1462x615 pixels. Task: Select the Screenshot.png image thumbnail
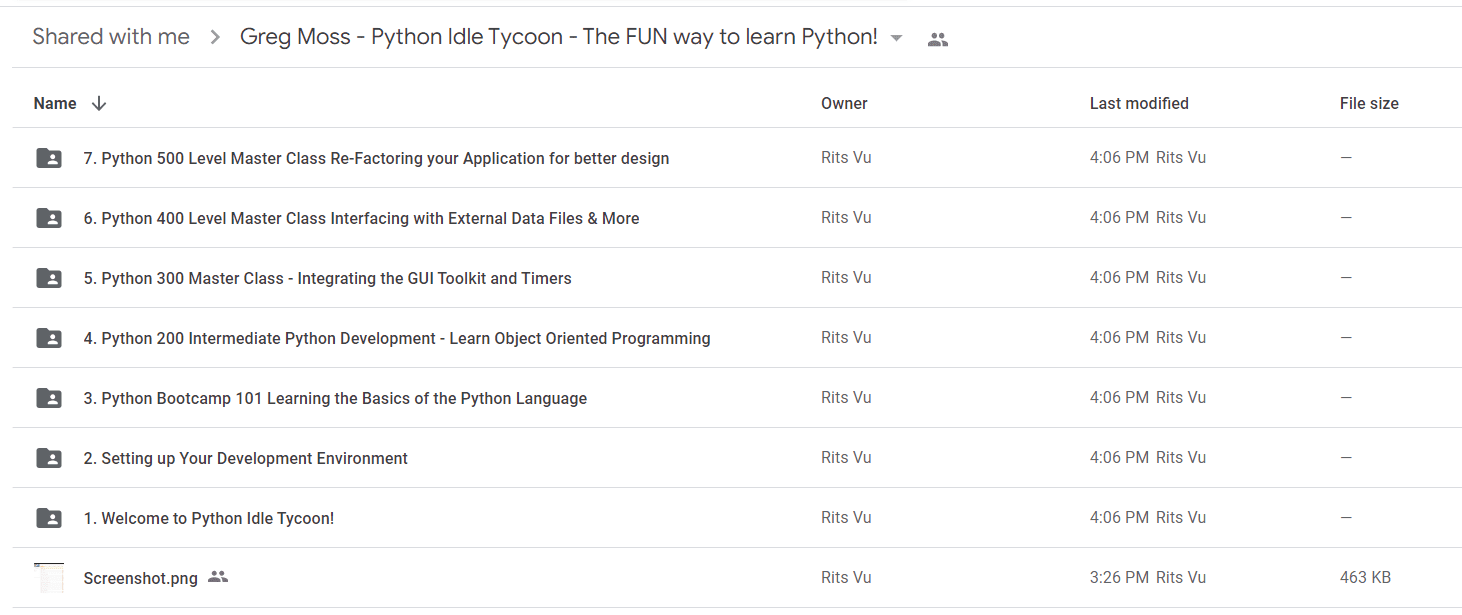48,578
